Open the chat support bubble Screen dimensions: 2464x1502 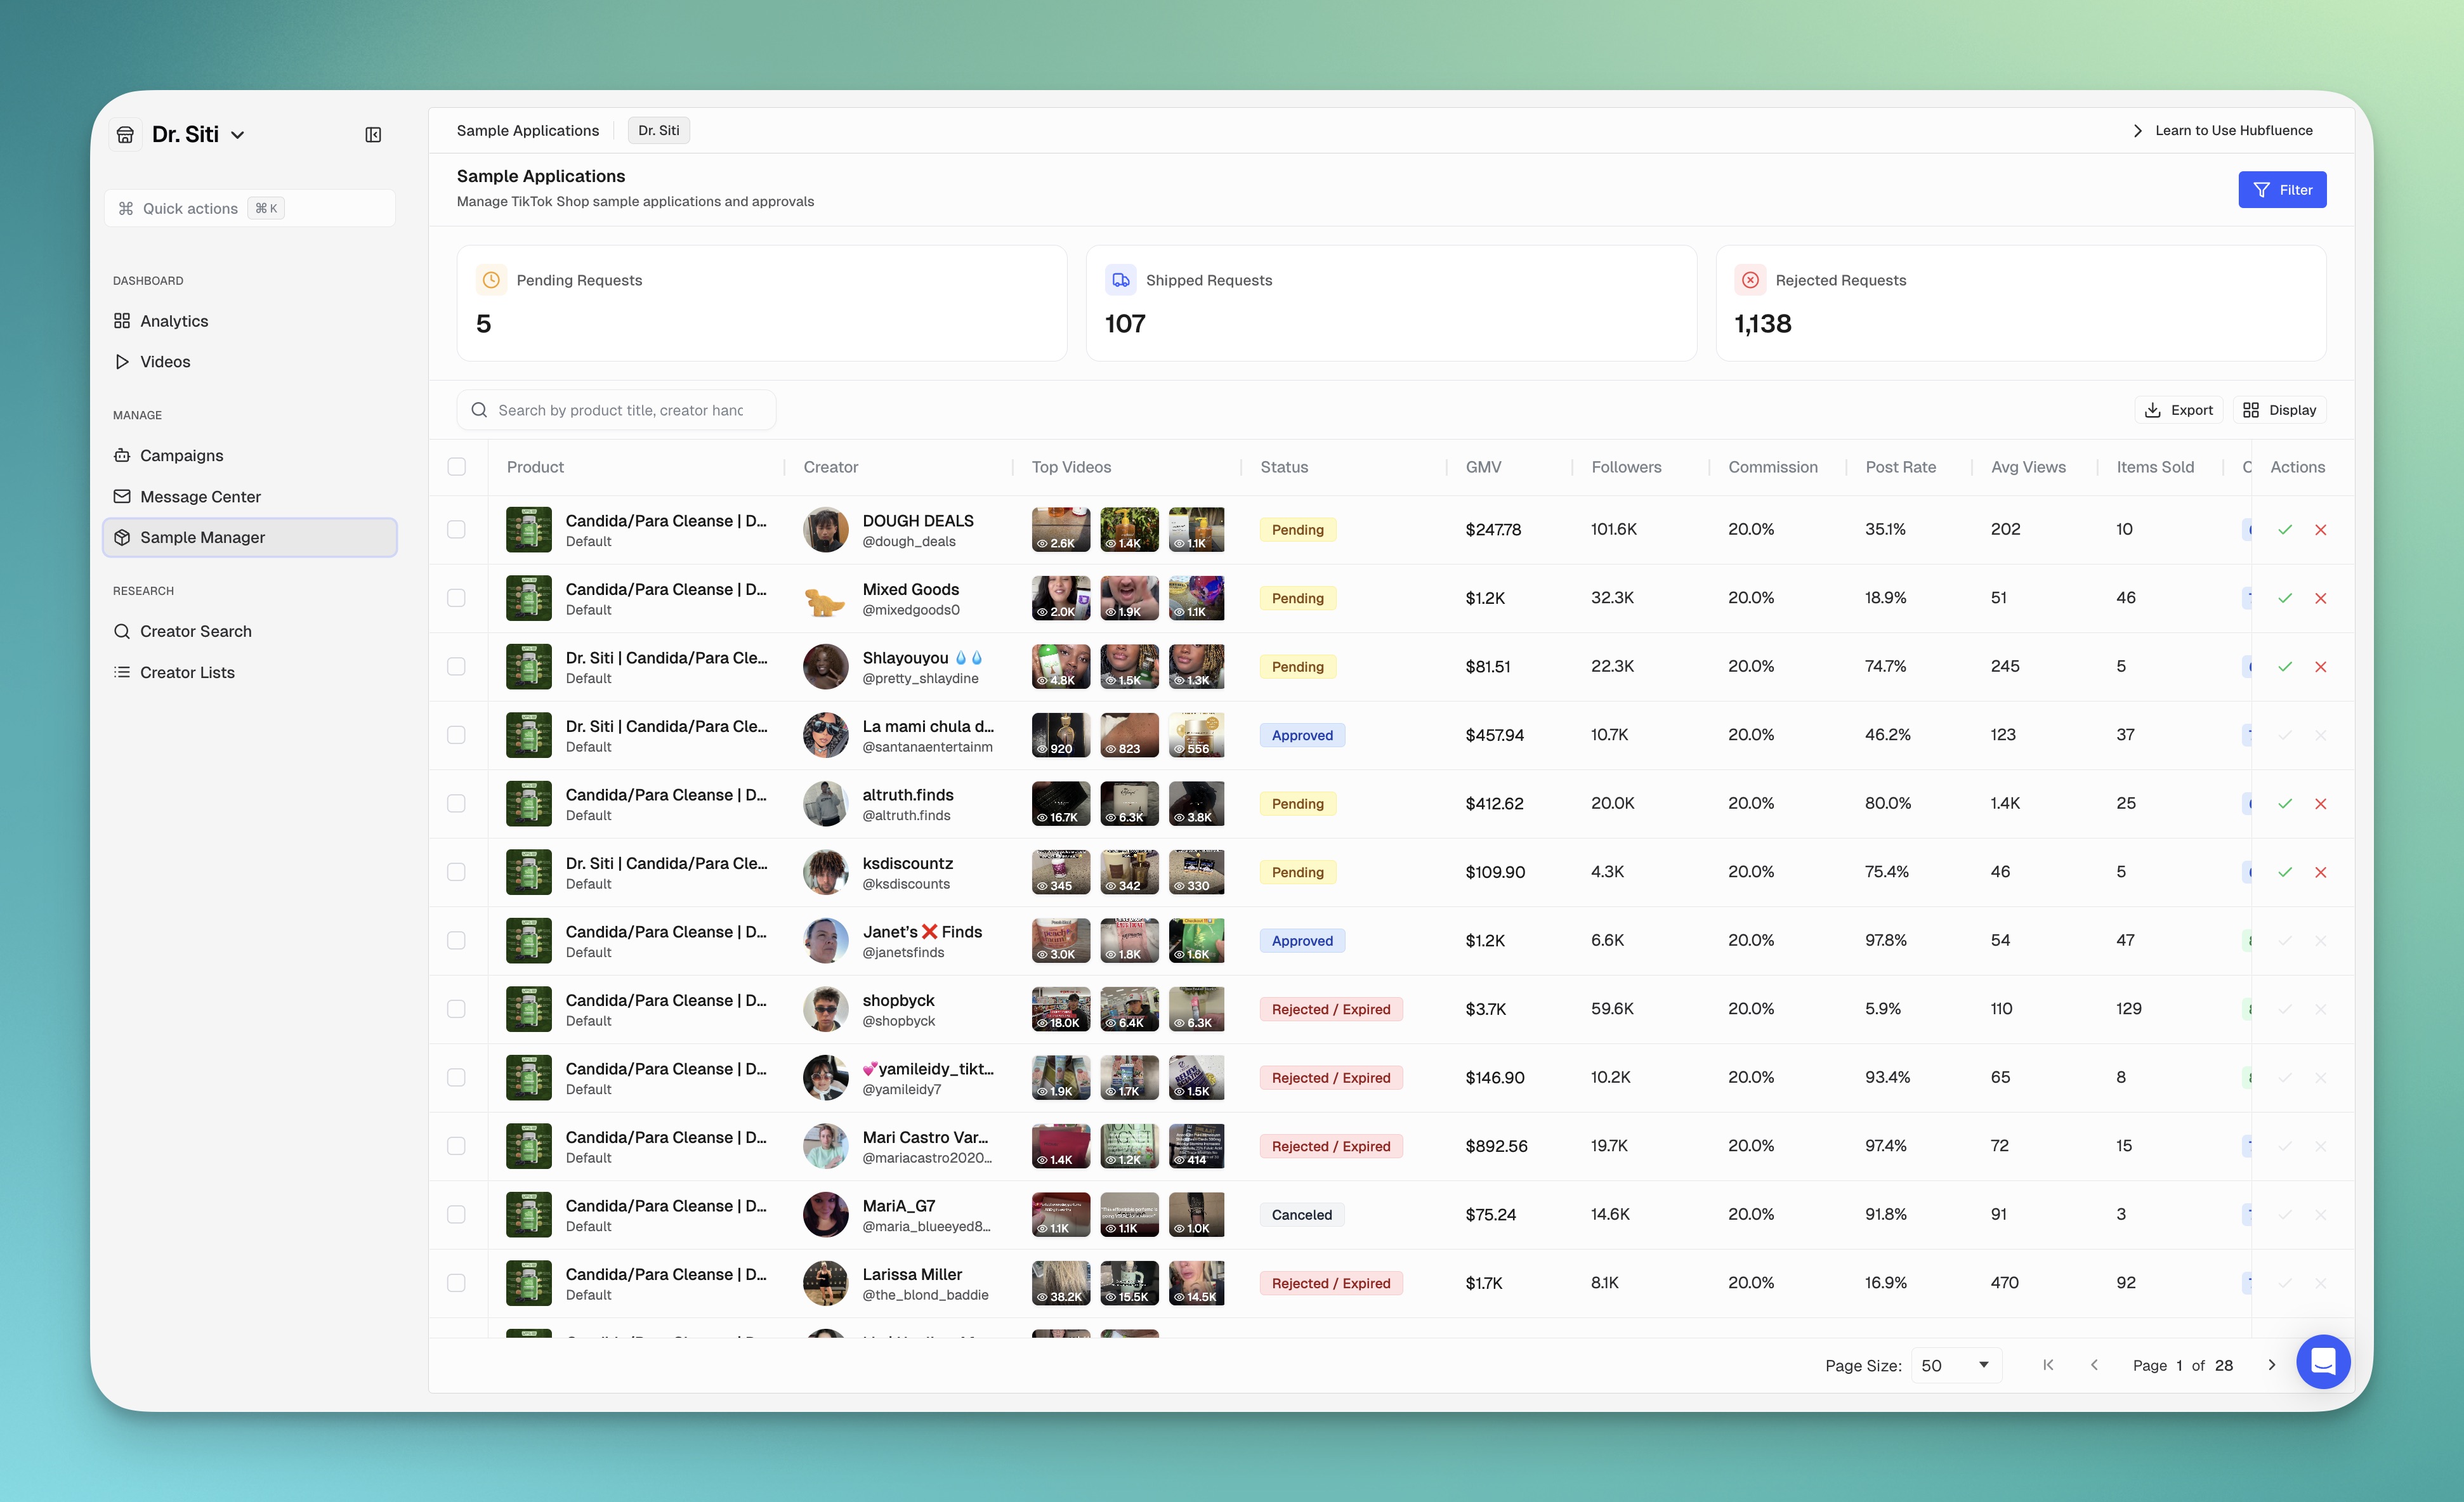(2322, 1361)
